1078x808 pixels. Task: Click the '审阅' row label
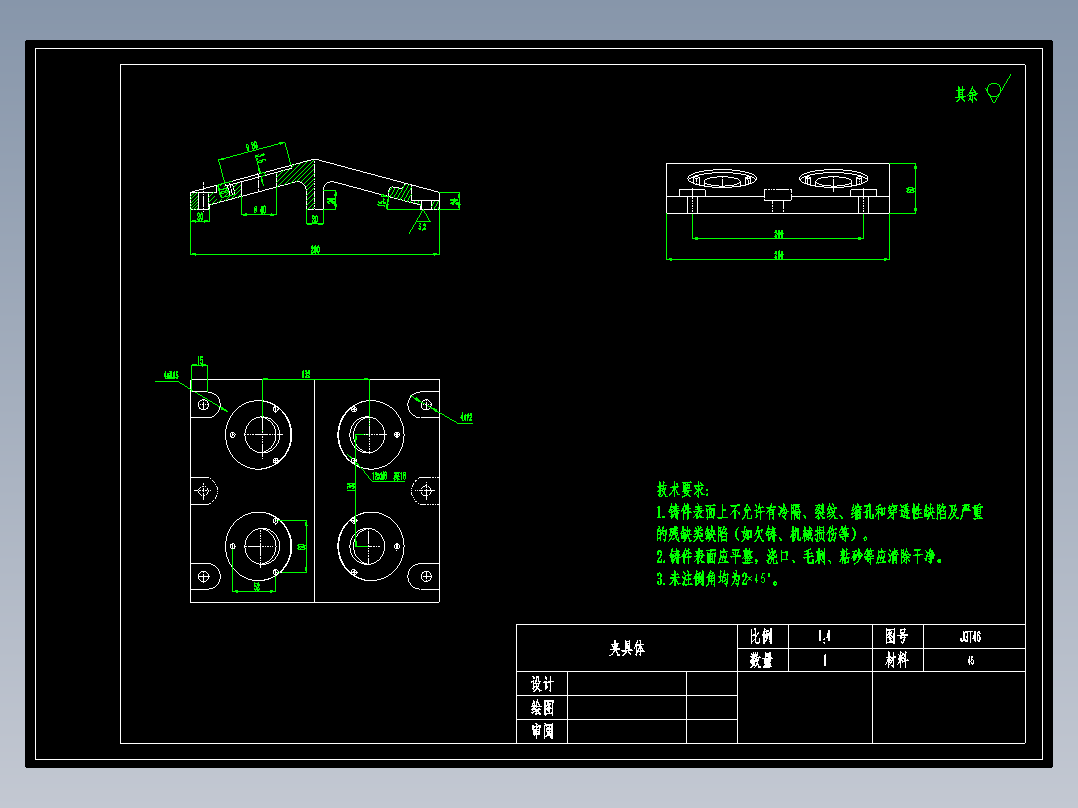542,731
